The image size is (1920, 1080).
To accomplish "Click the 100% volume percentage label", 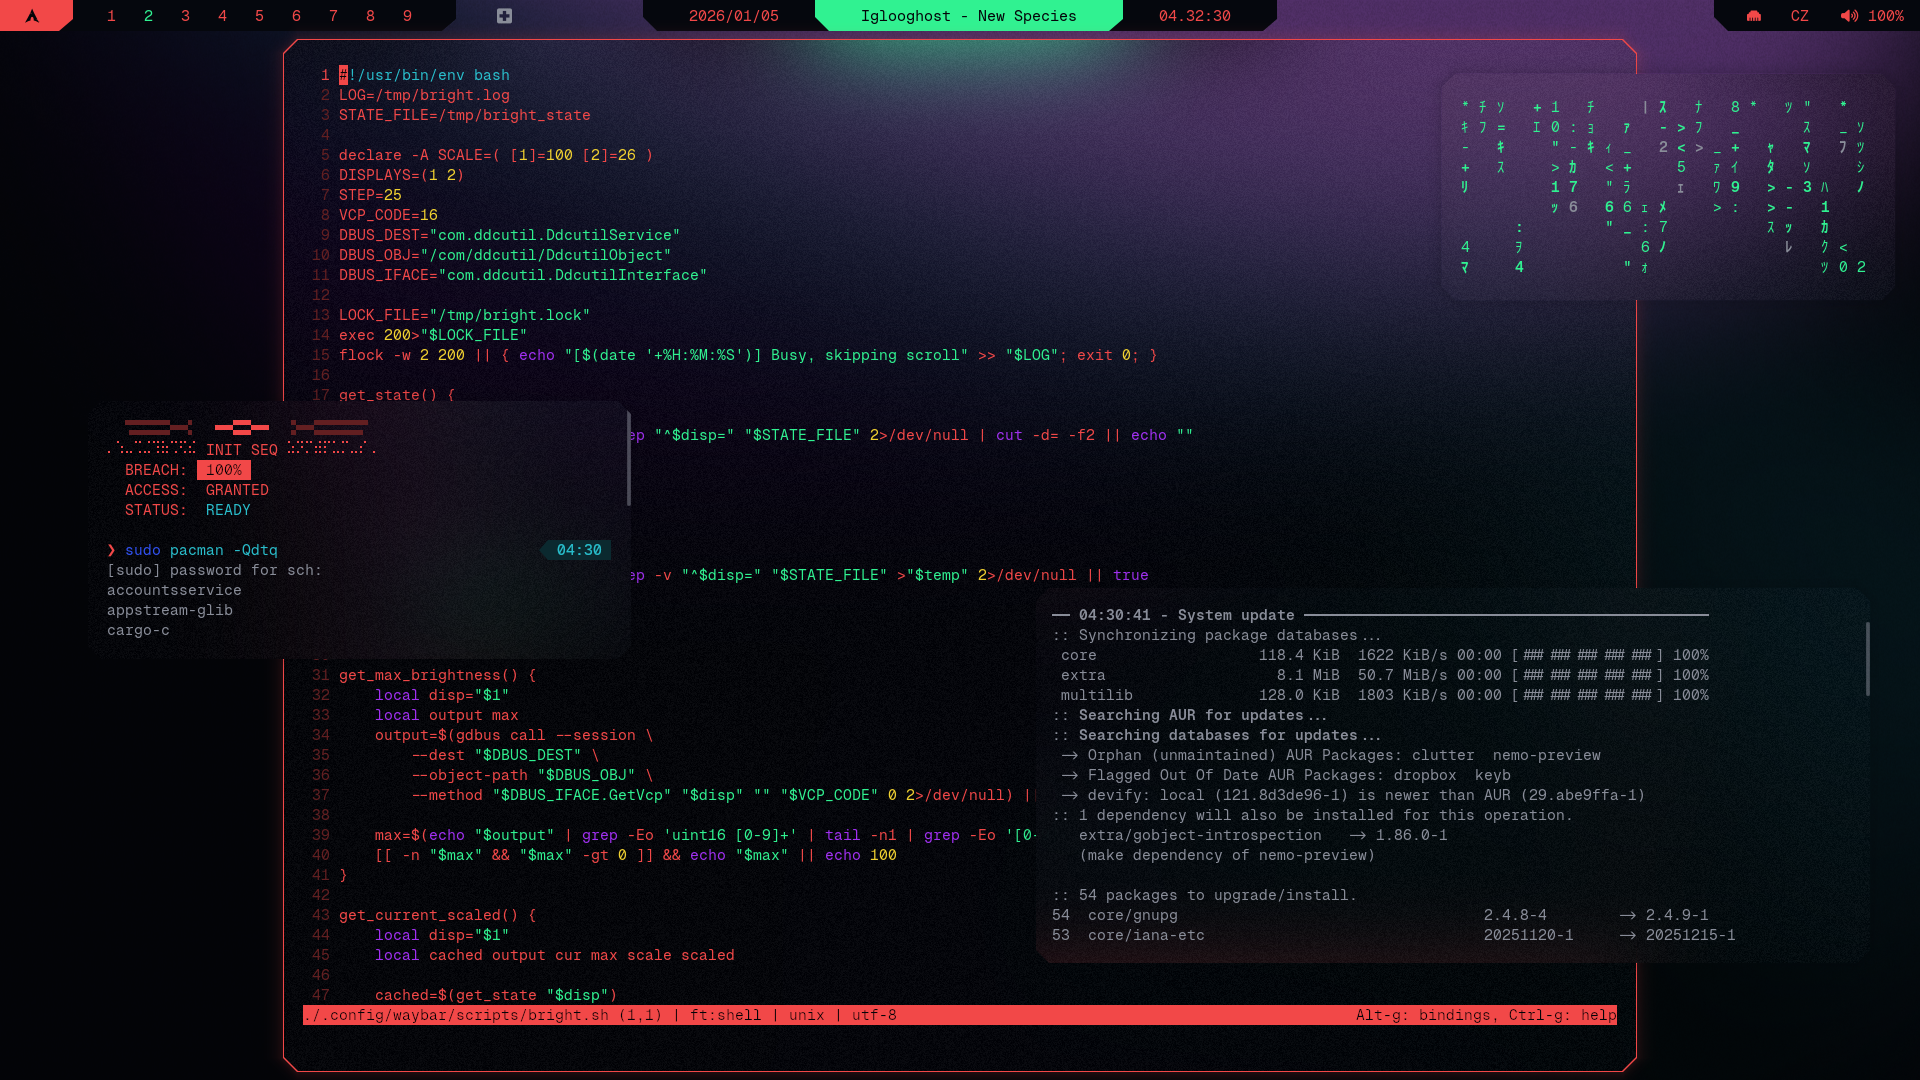I will coord(1886,16).
